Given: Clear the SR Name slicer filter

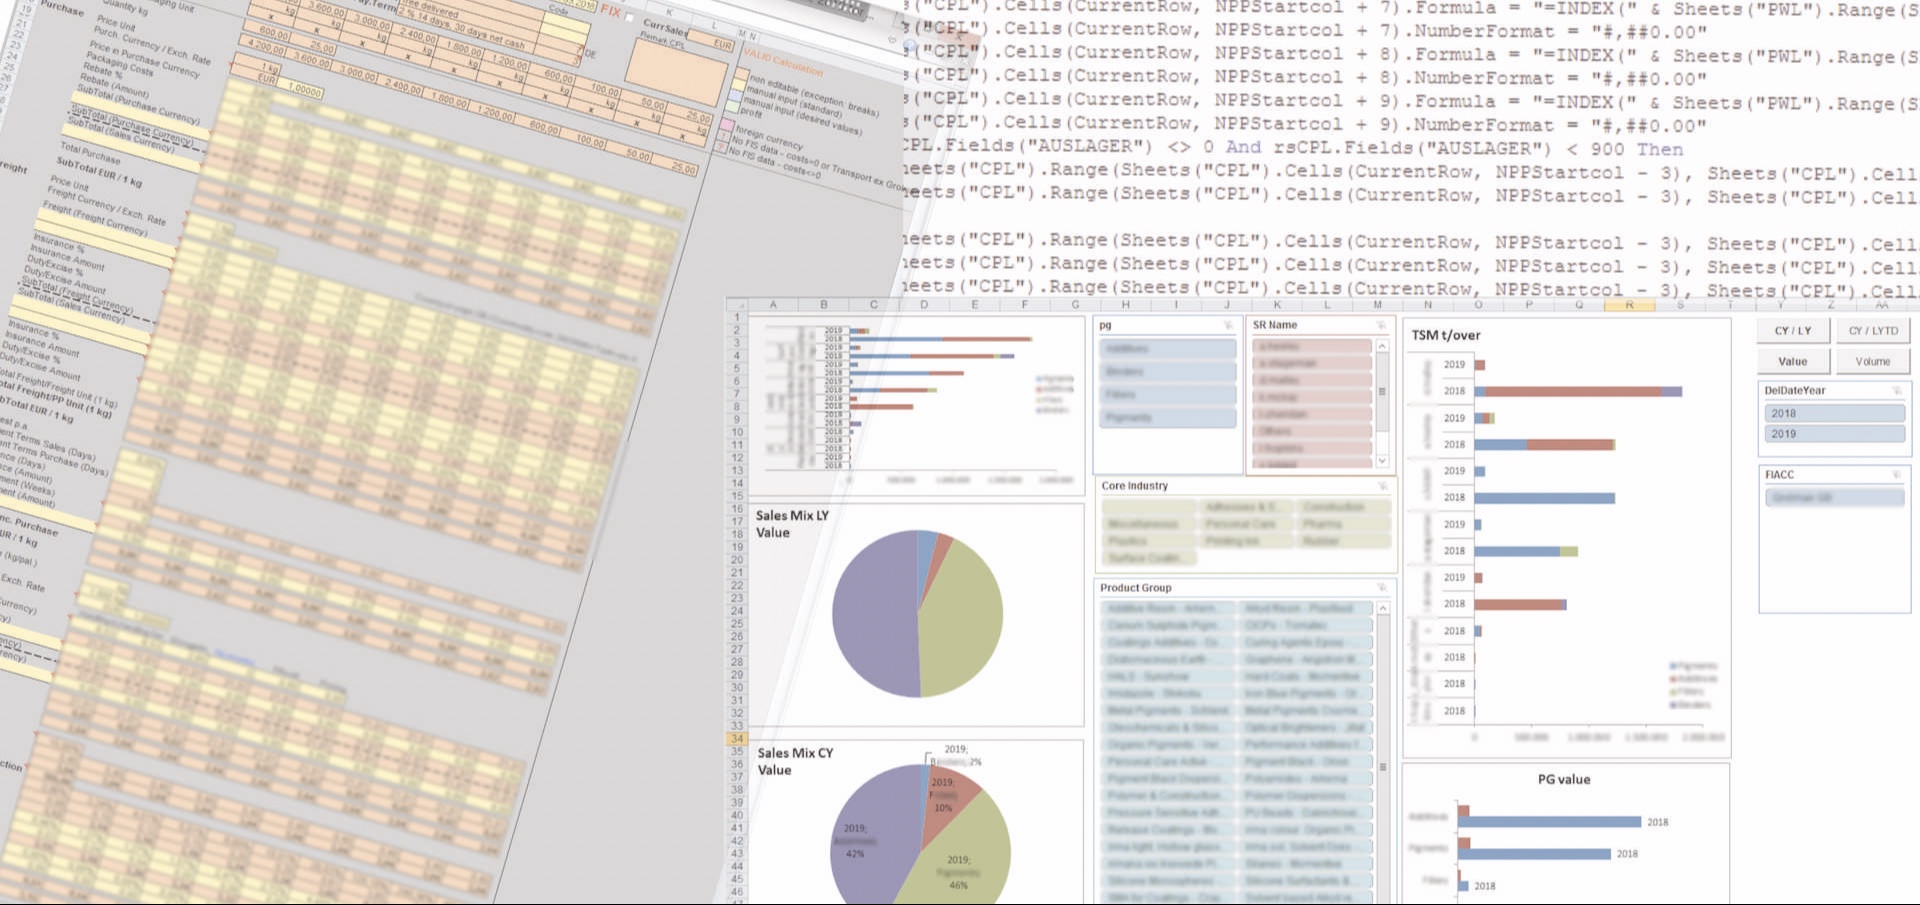Looking at the screenshot, I should (x=1383, y=324).
